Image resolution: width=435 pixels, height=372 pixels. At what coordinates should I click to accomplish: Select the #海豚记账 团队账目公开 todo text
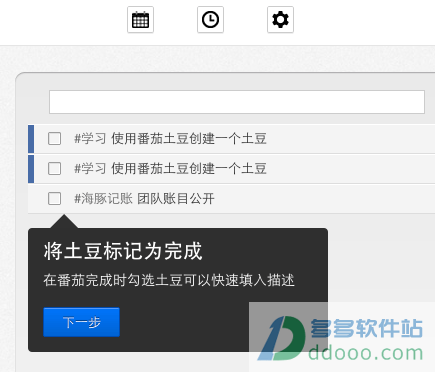pyautogui.click(x=144, y=199)
